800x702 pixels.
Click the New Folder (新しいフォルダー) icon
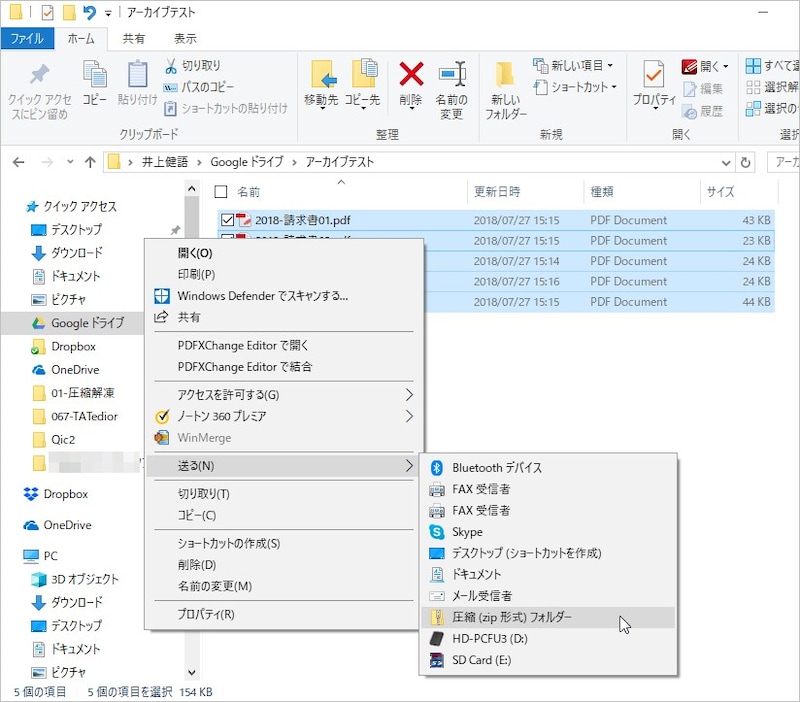pyautogui.click(x=505, y=74)
